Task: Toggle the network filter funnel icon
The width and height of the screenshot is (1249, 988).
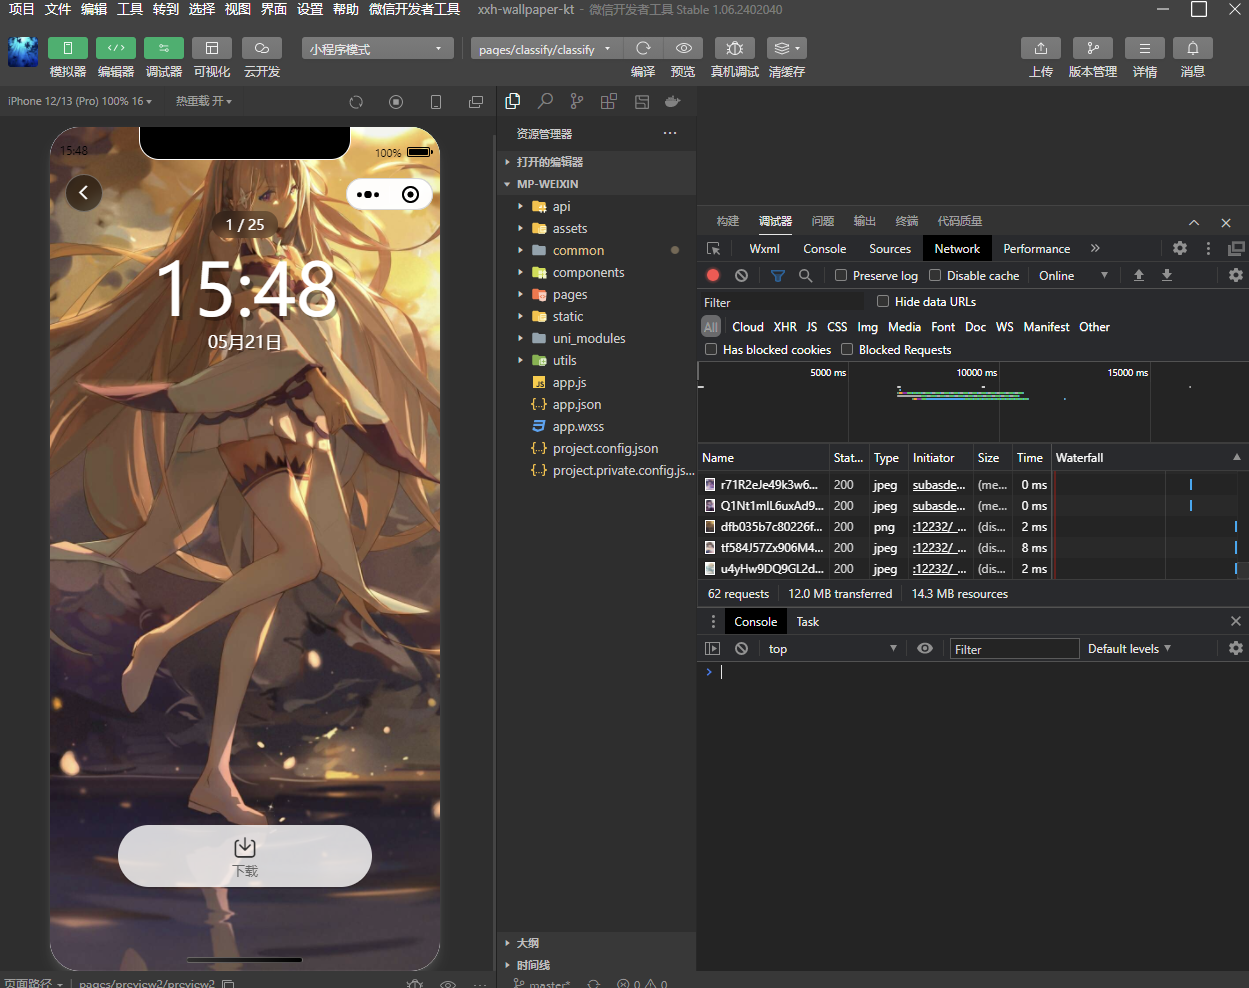Action: [778, 275]
